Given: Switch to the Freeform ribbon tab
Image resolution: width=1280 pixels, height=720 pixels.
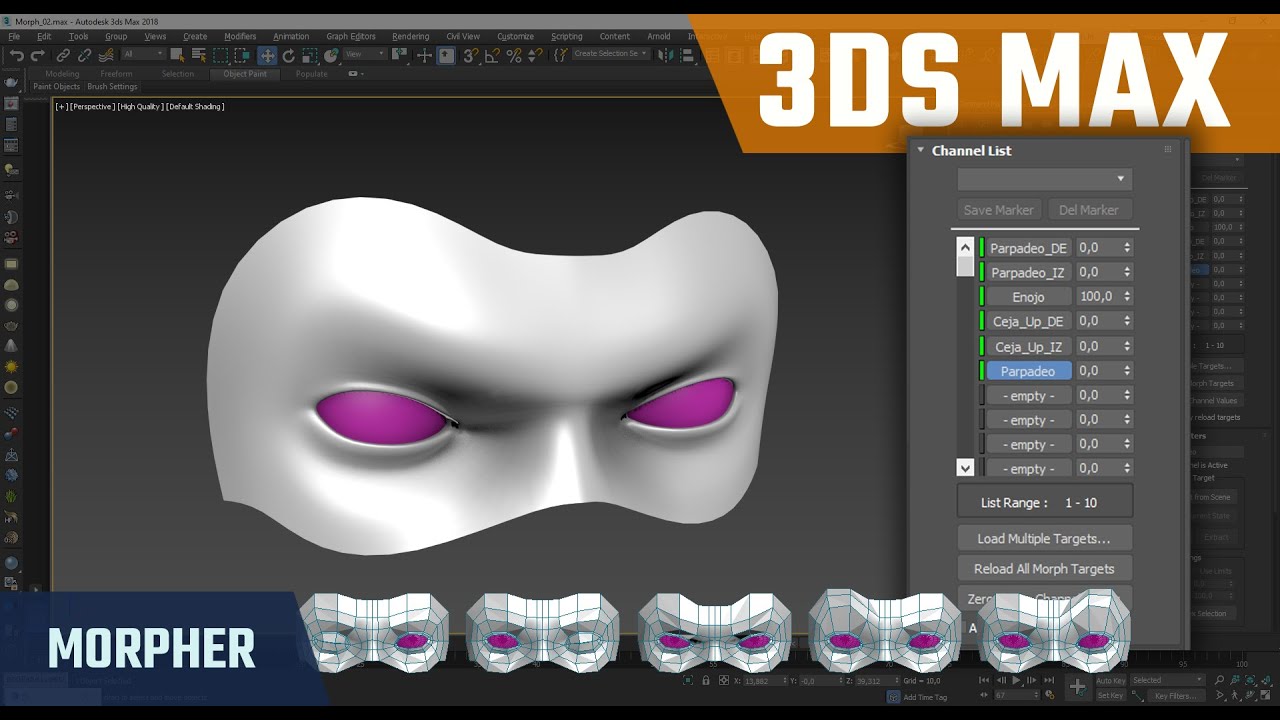Looking at the screenshot, I should [116, 74].
